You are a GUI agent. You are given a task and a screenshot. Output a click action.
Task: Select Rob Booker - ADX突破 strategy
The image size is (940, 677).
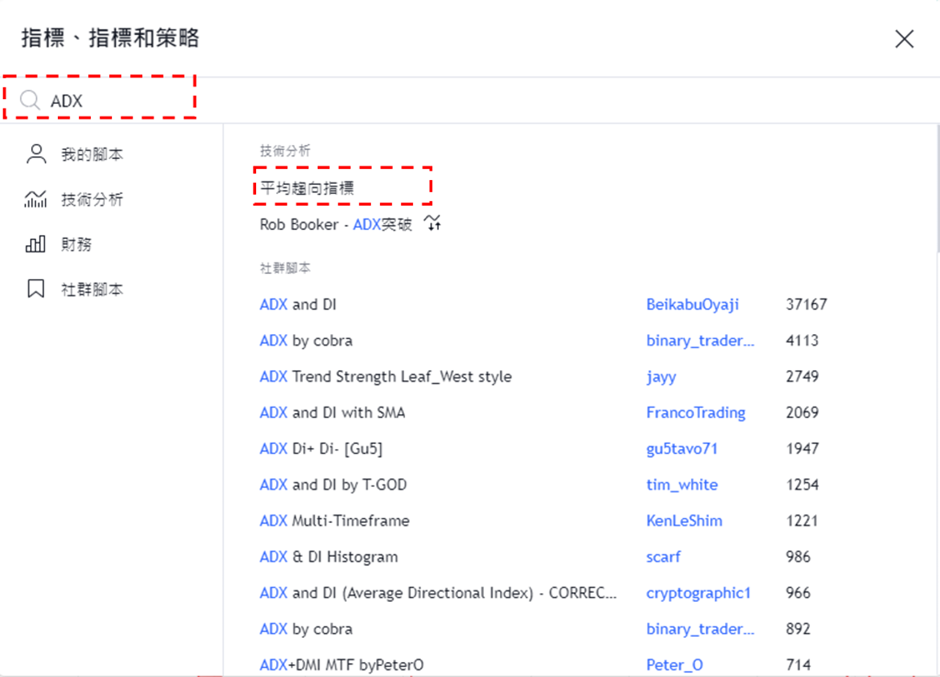point(335,225)
